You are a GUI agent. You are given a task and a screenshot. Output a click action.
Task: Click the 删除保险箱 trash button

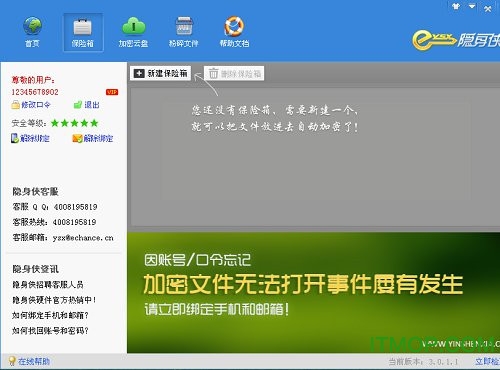coord(234,73)
